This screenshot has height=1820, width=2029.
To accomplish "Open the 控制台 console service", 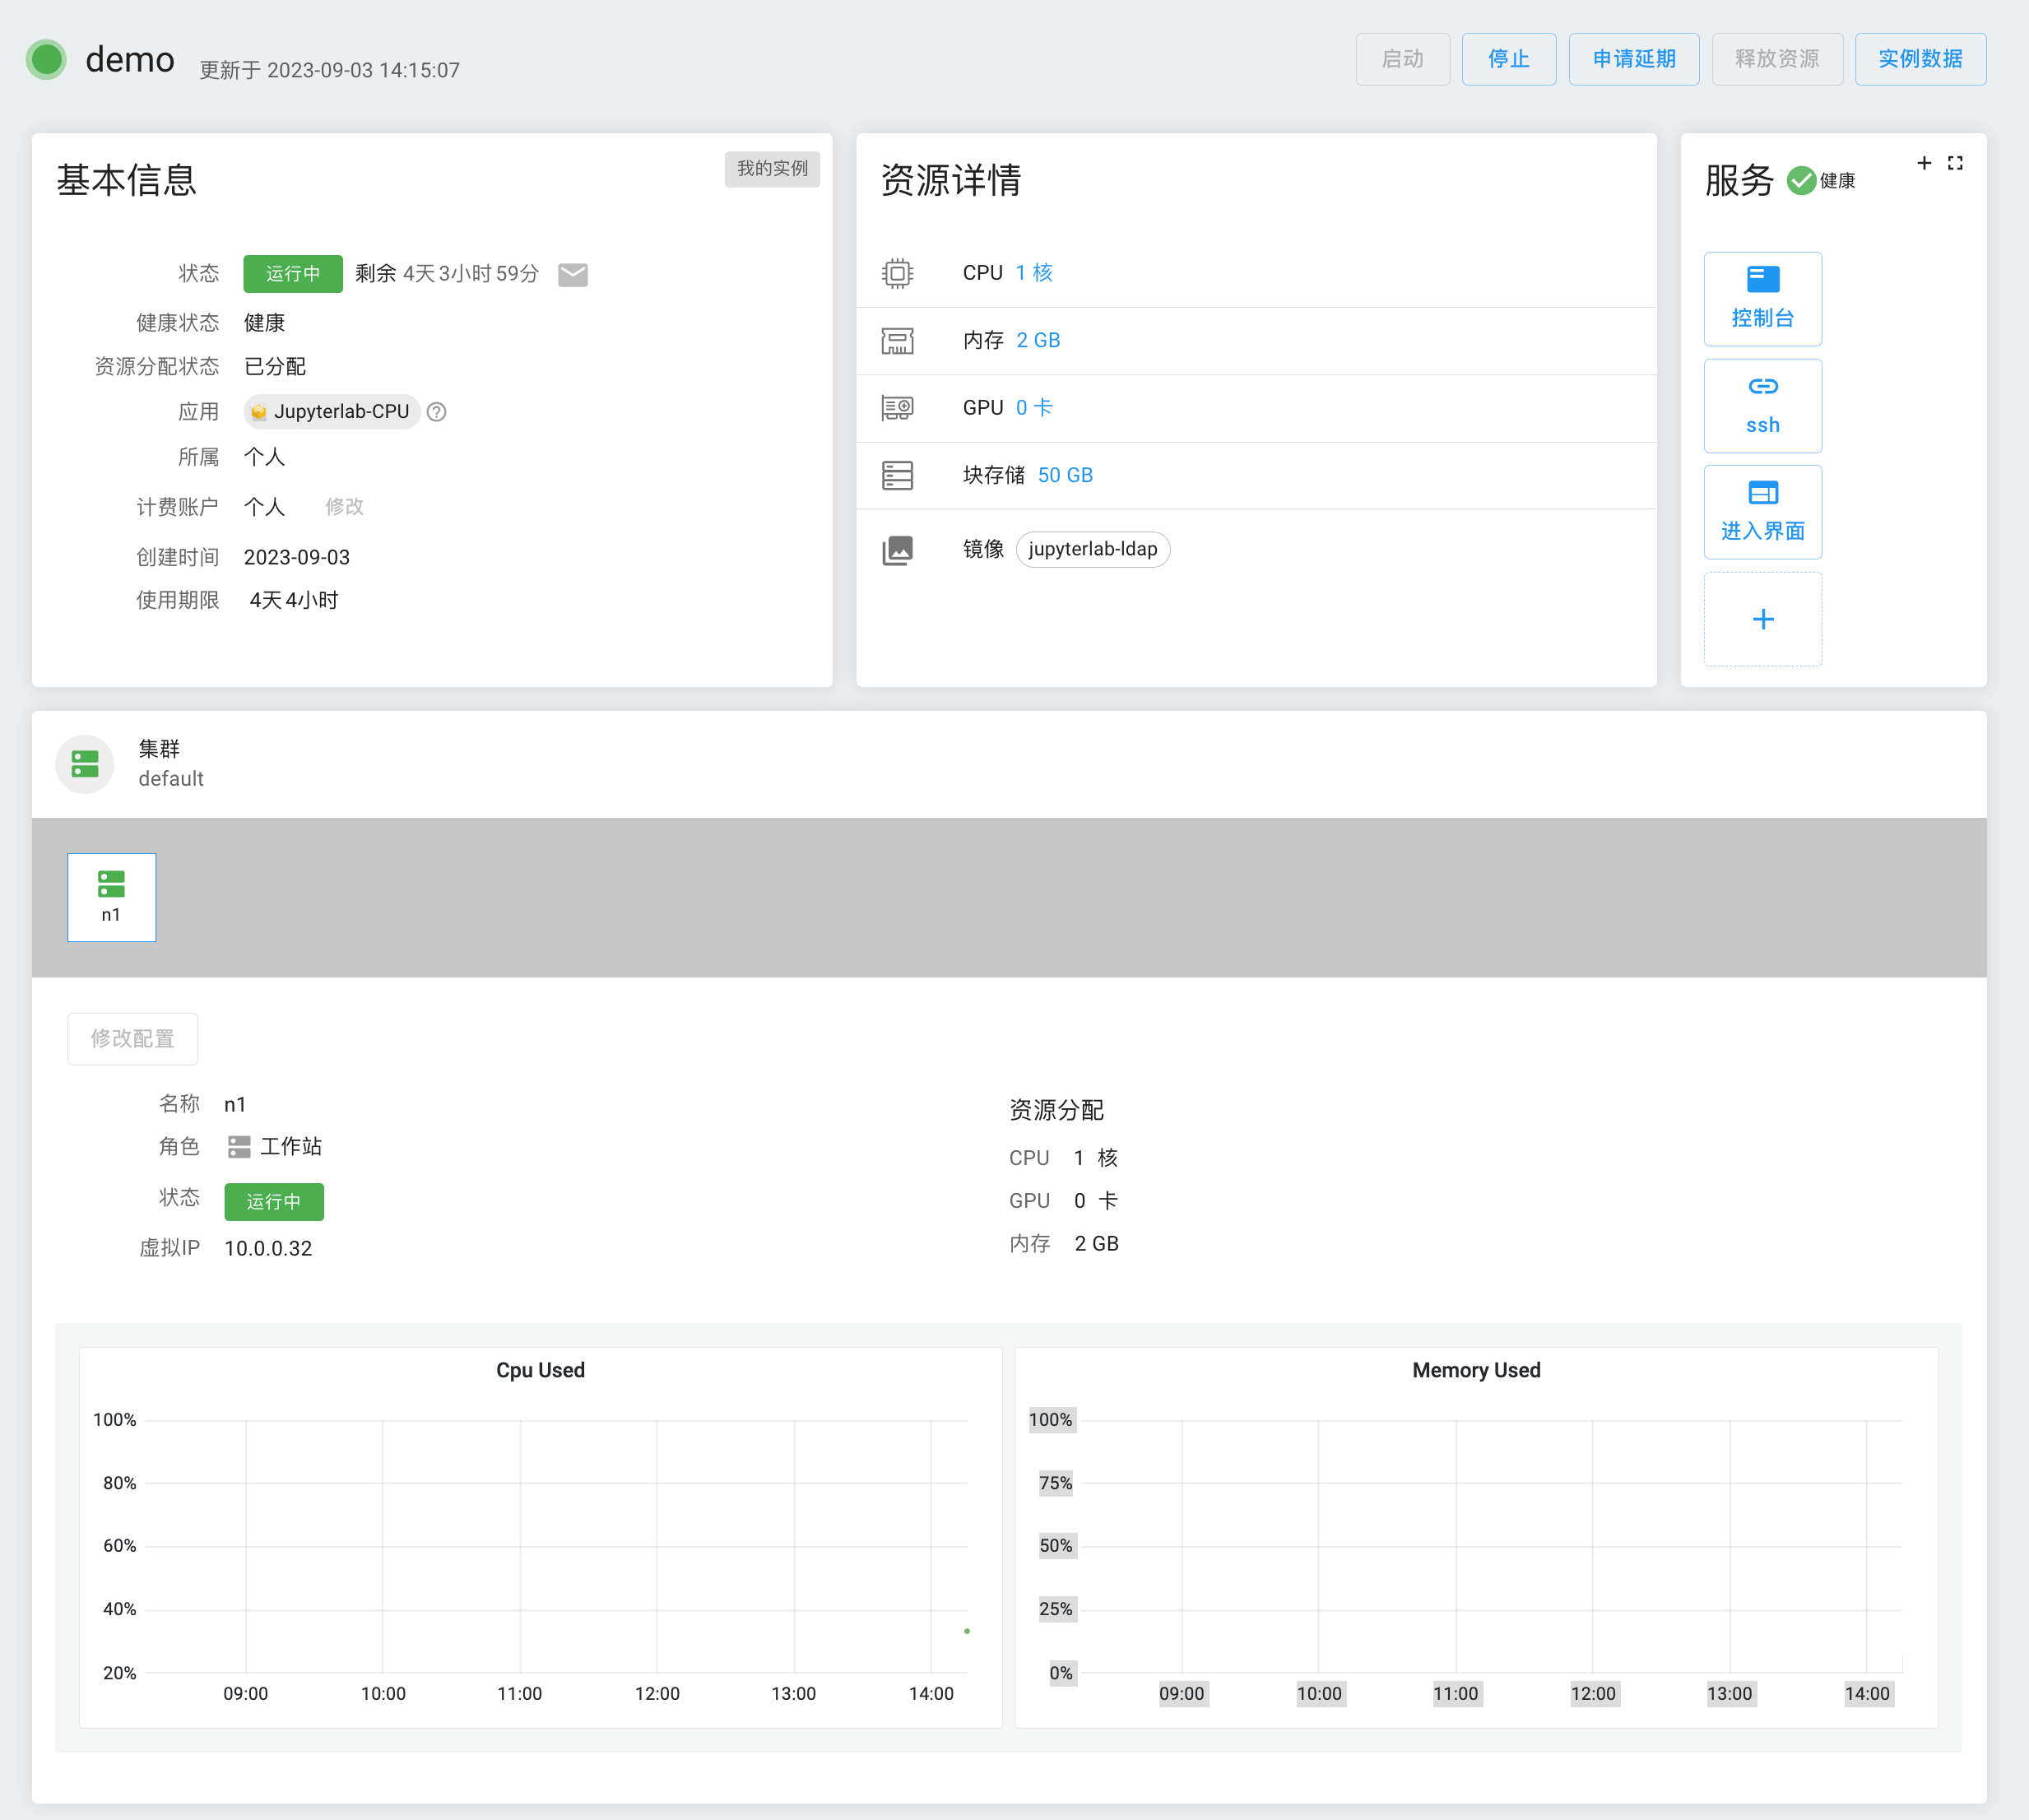I will (1763, 299).
